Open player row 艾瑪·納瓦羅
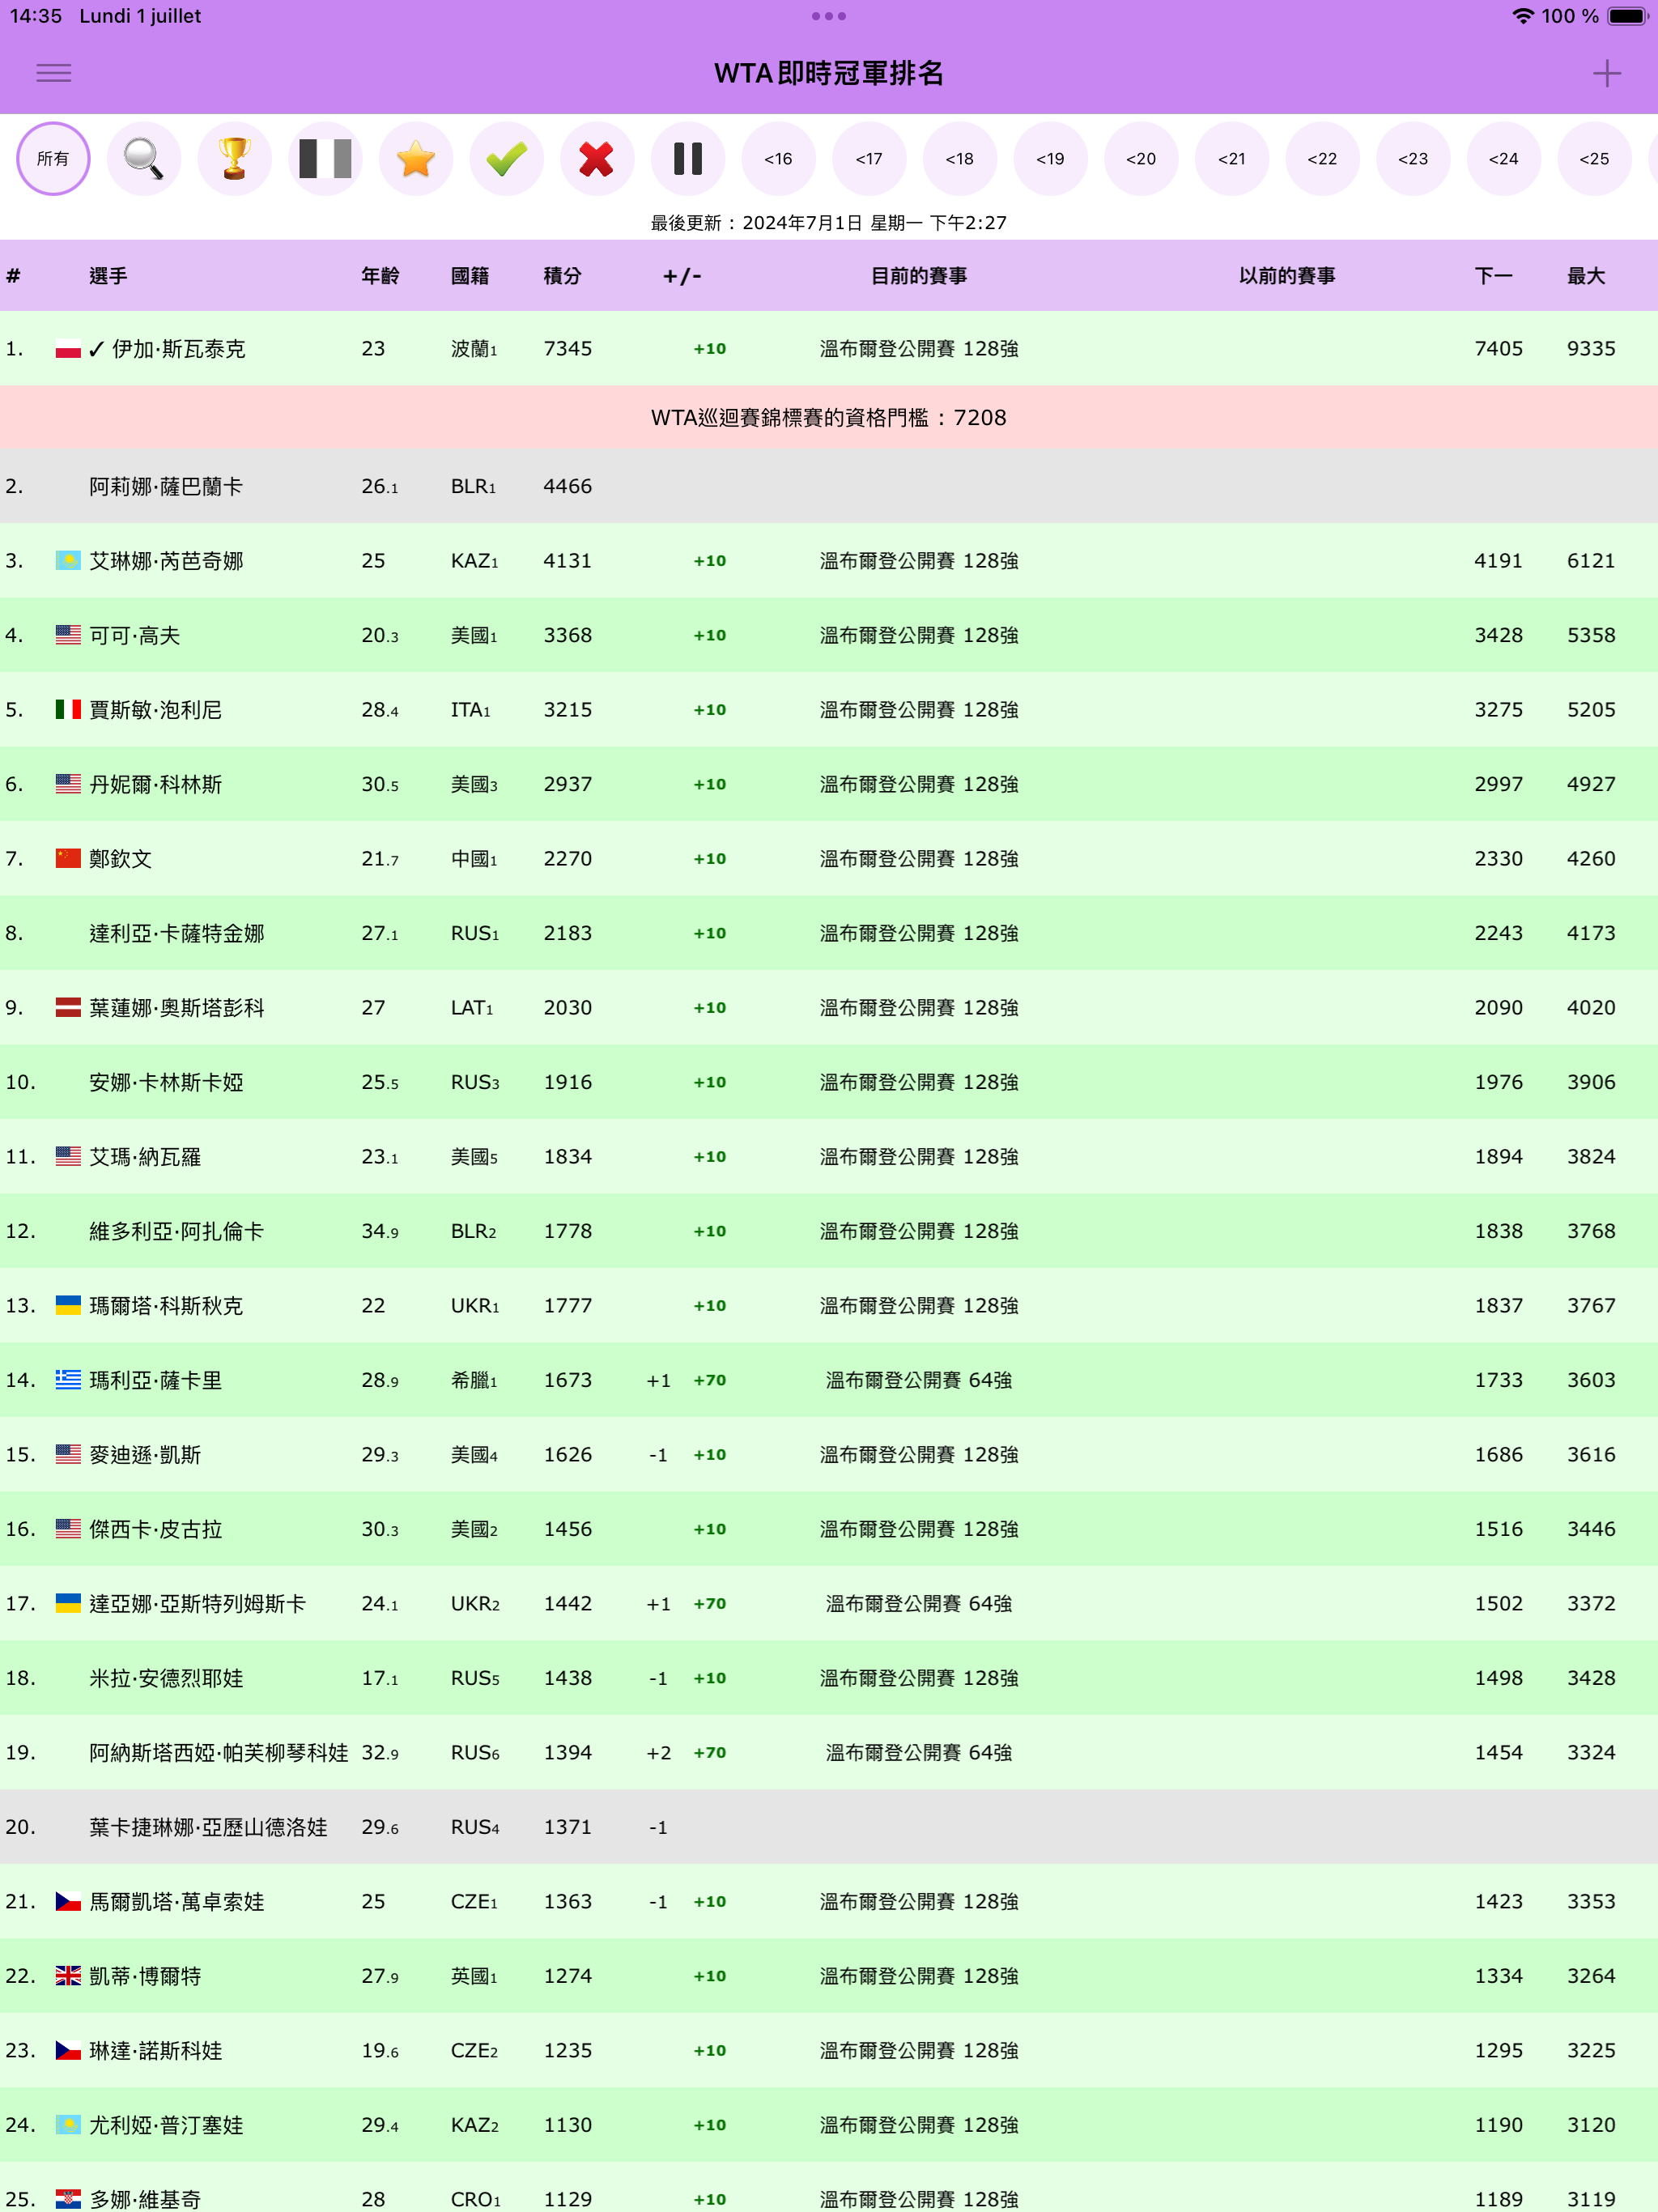The image size is (1658, 2212). (x=829, y=1157)
